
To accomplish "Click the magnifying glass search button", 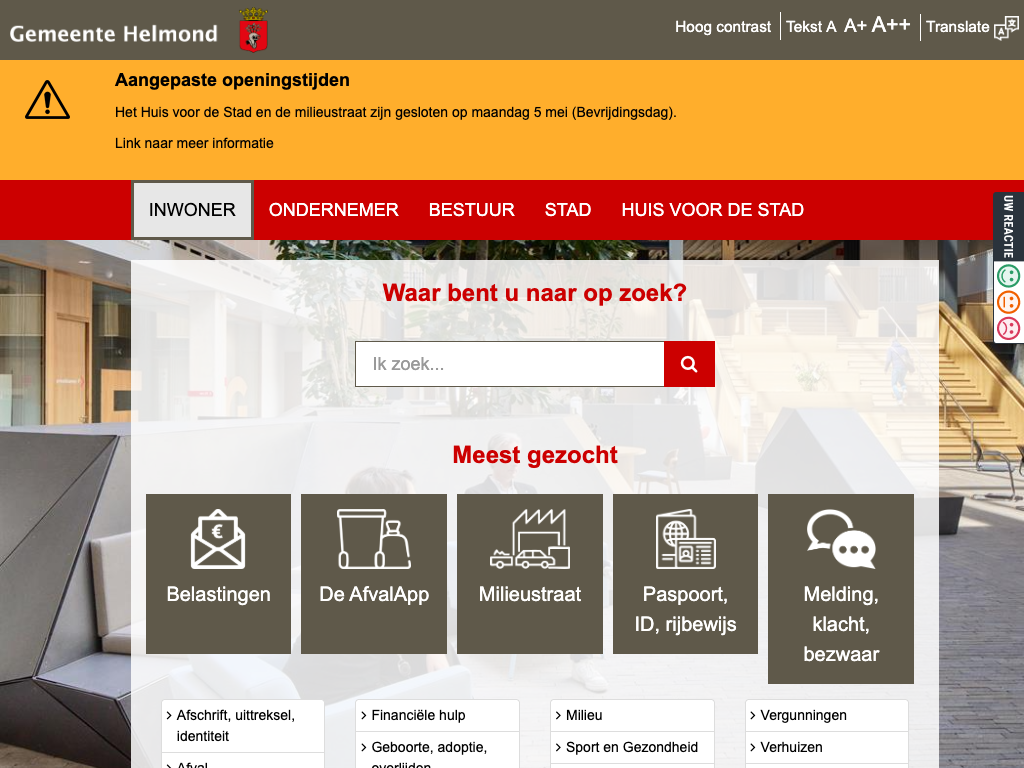I will pos(689,364).
